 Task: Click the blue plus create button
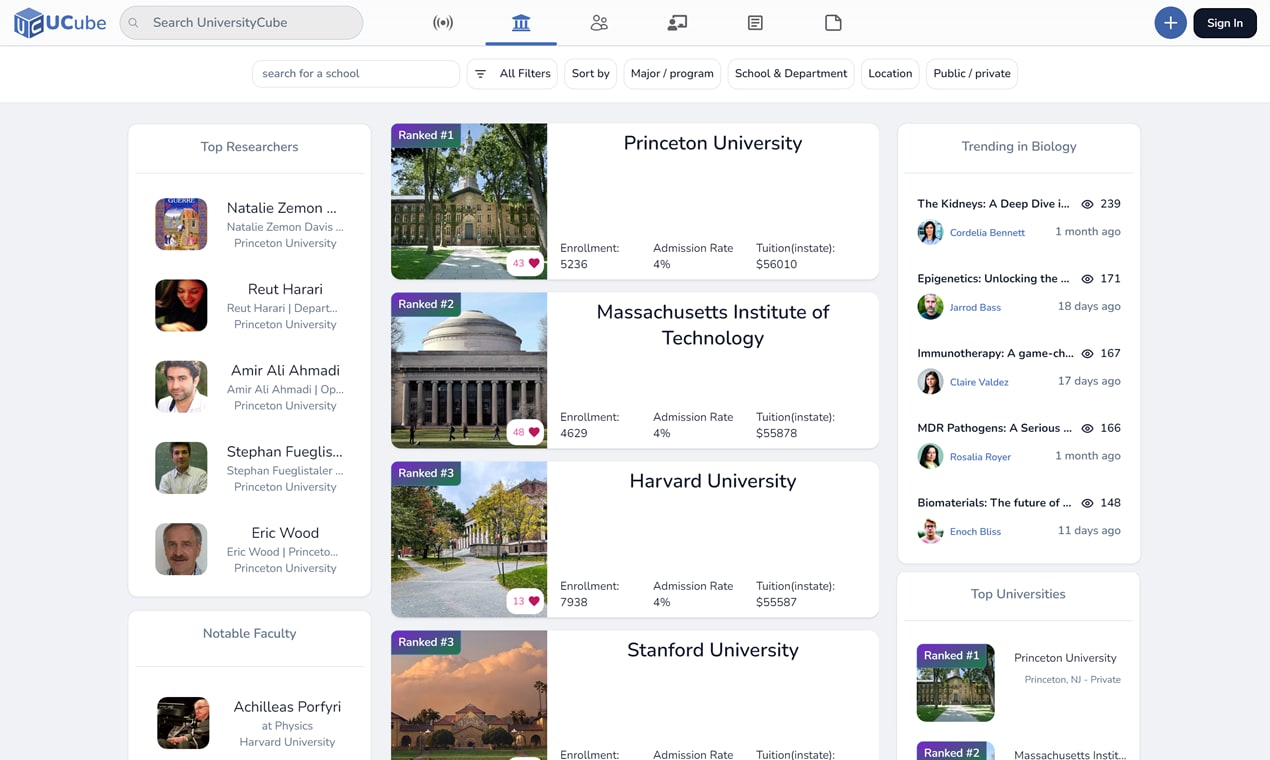pyautogui.click(x=1170, y=22)
